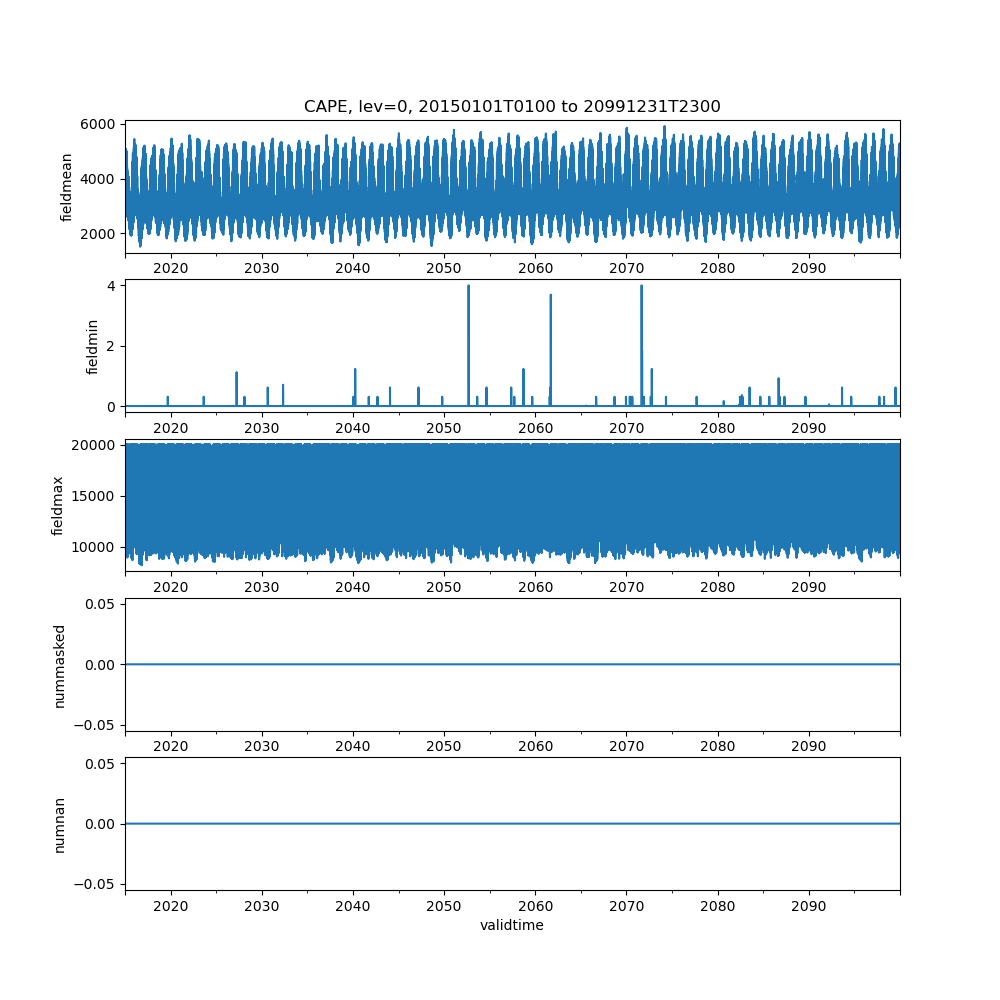Click the nummasked y-axis label
This screenshot has width=1000, height=1000.
59,665
